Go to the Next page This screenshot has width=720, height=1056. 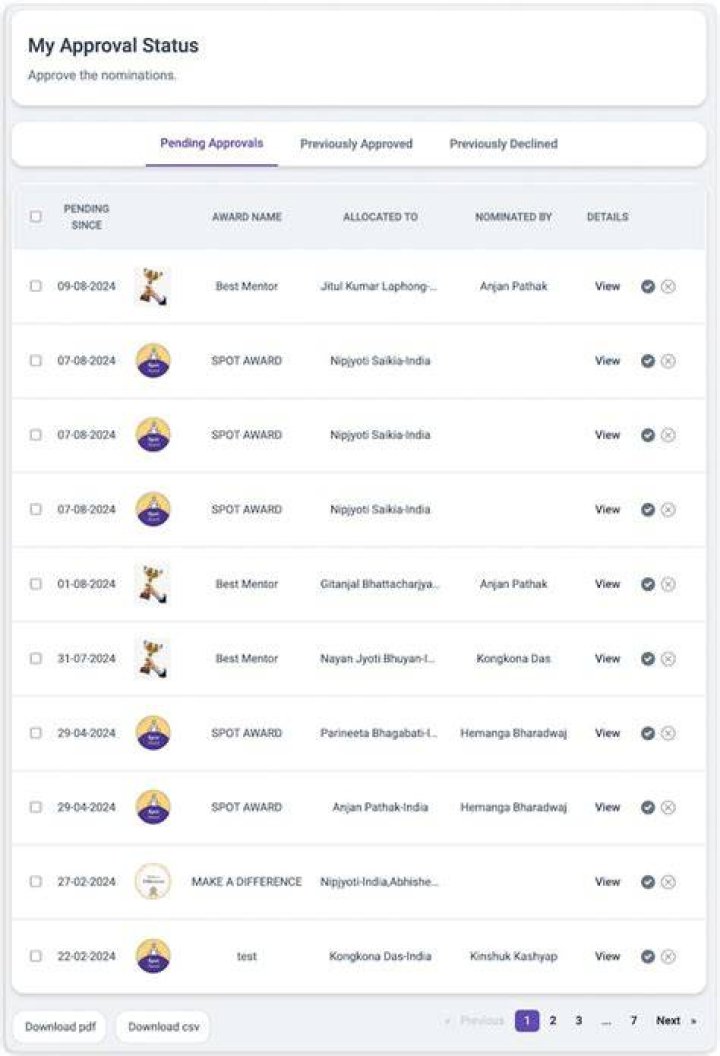[x=676, y=1020]
